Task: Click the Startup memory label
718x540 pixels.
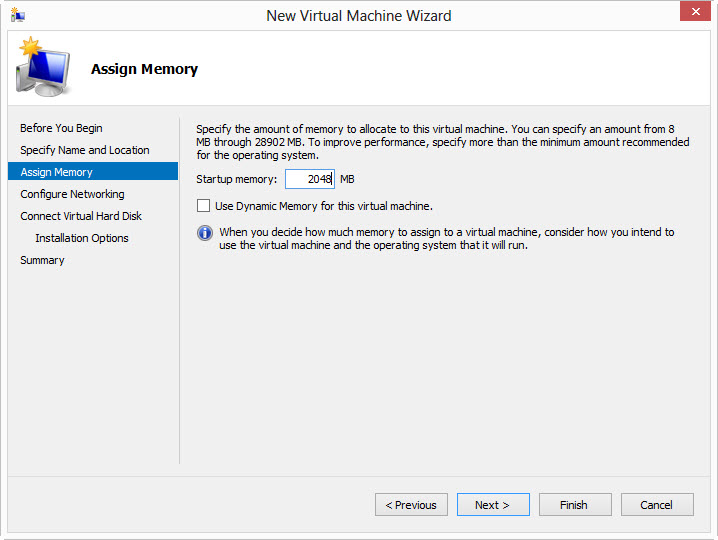Action: coord(236,179)
